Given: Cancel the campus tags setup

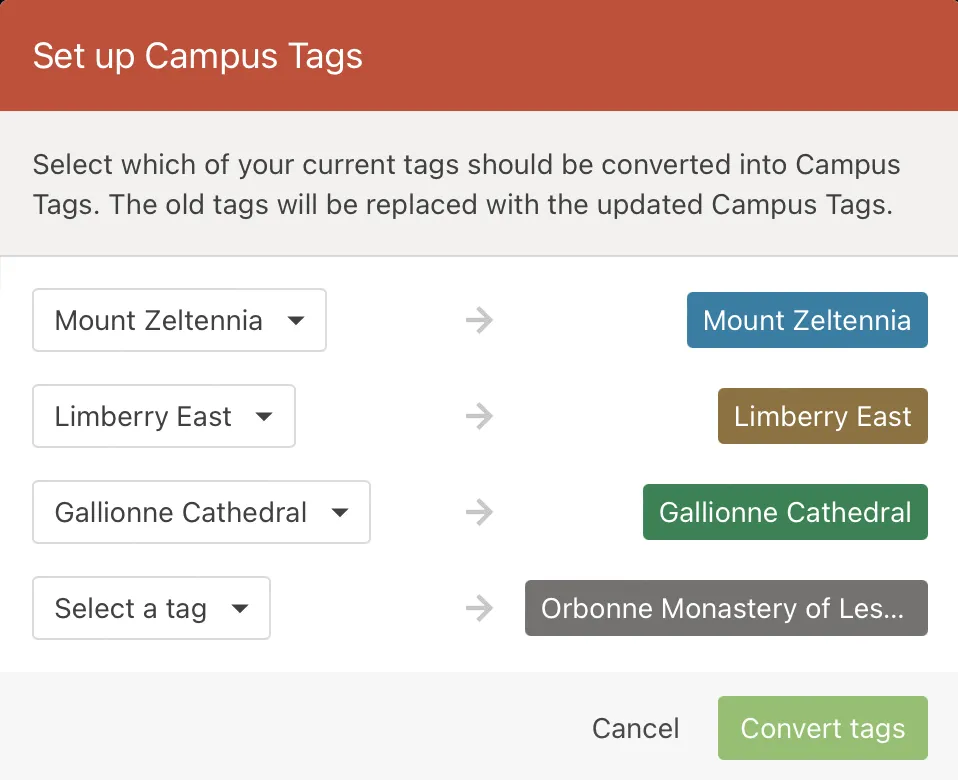Looking at the screenshot, I should 635,729.
